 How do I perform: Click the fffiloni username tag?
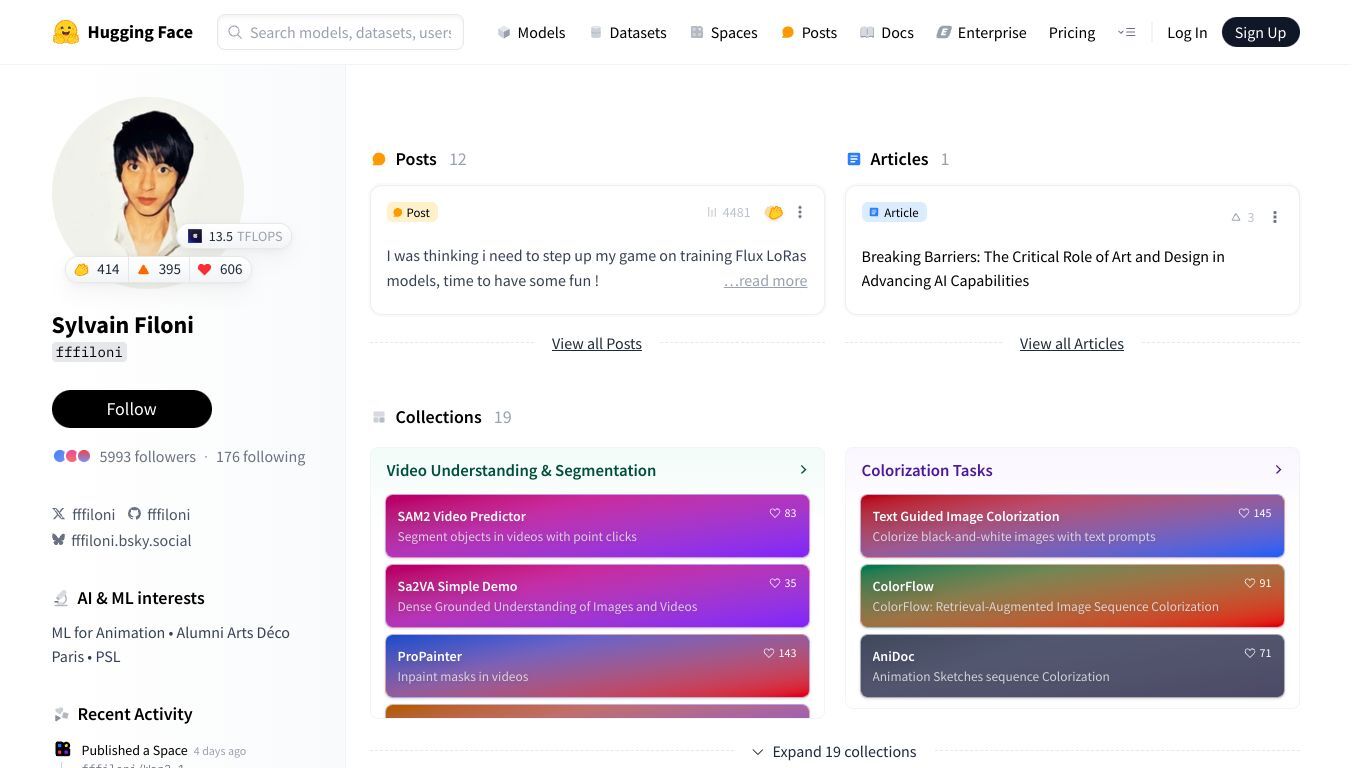[x=89, y=352]
